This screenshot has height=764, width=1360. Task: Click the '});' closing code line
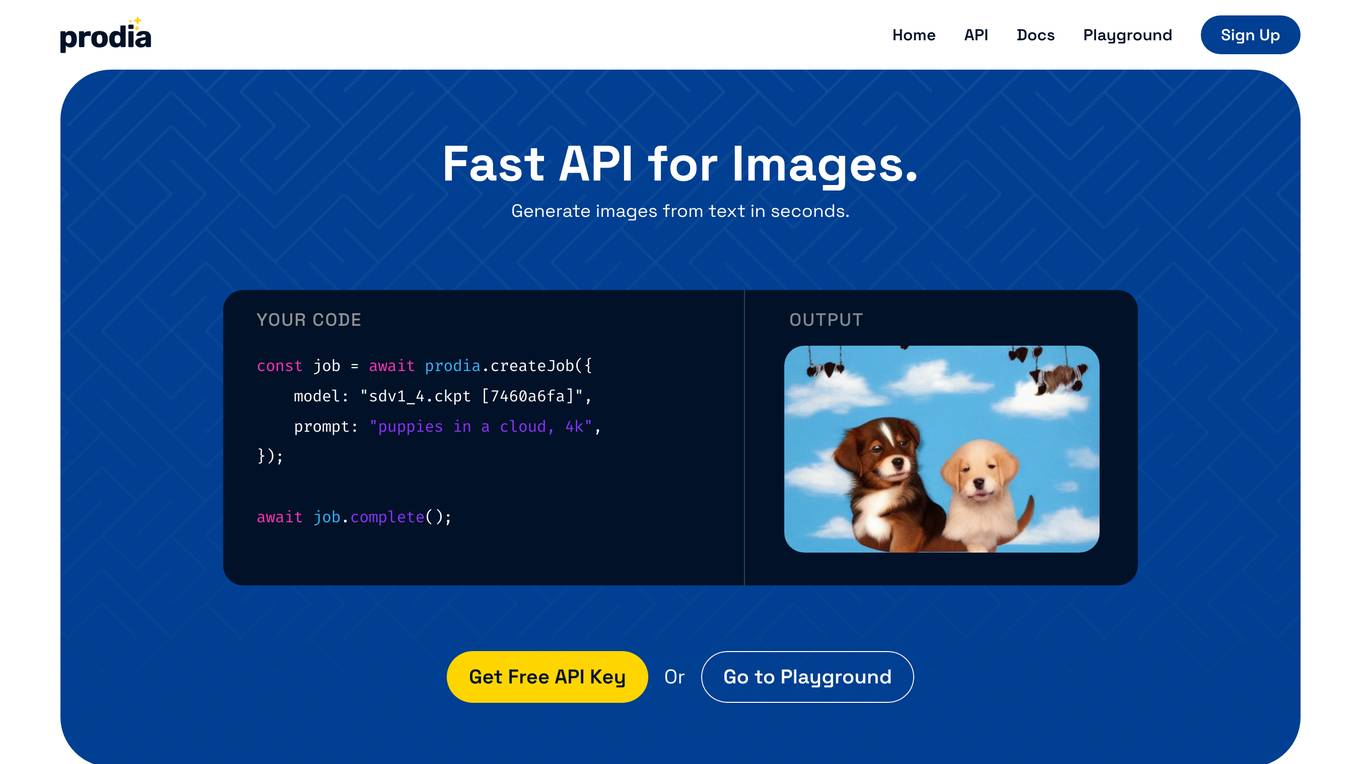[x=270, y=456]
